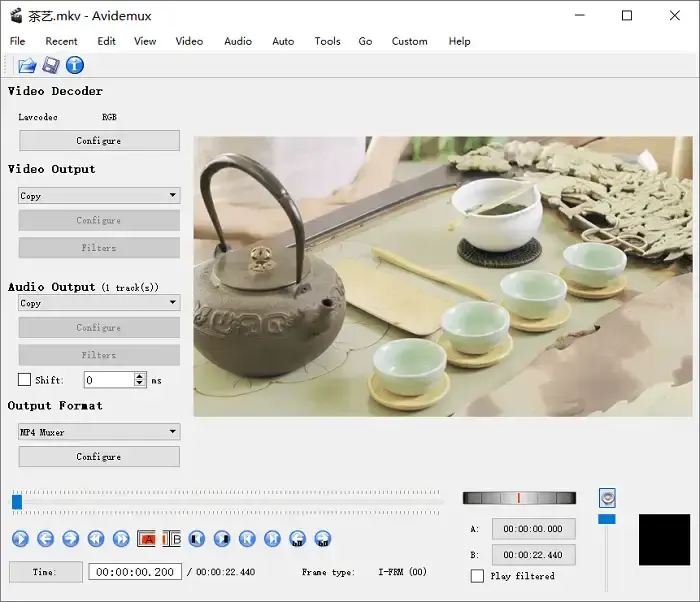This screenshot has height=602, width=700.
Task: Click the blue timeline slider handle
Action: pos(17,502)
